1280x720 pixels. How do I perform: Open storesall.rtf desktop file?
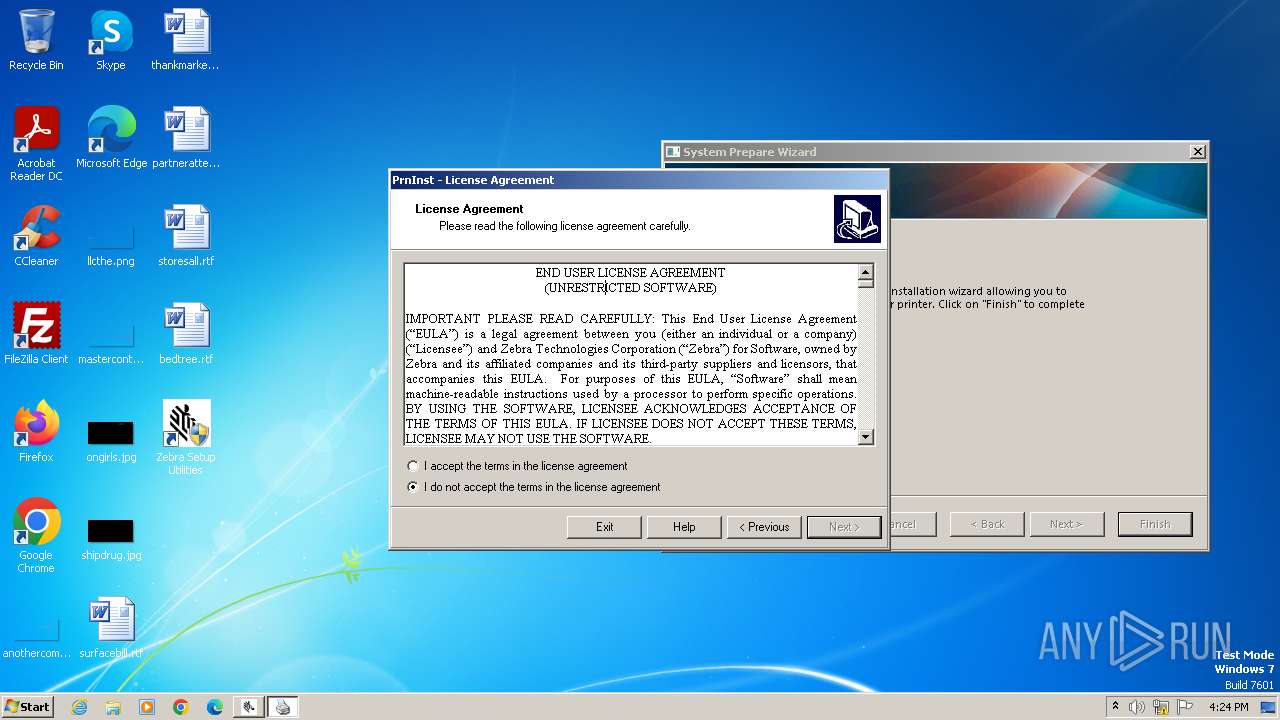[x=186, y=236]
